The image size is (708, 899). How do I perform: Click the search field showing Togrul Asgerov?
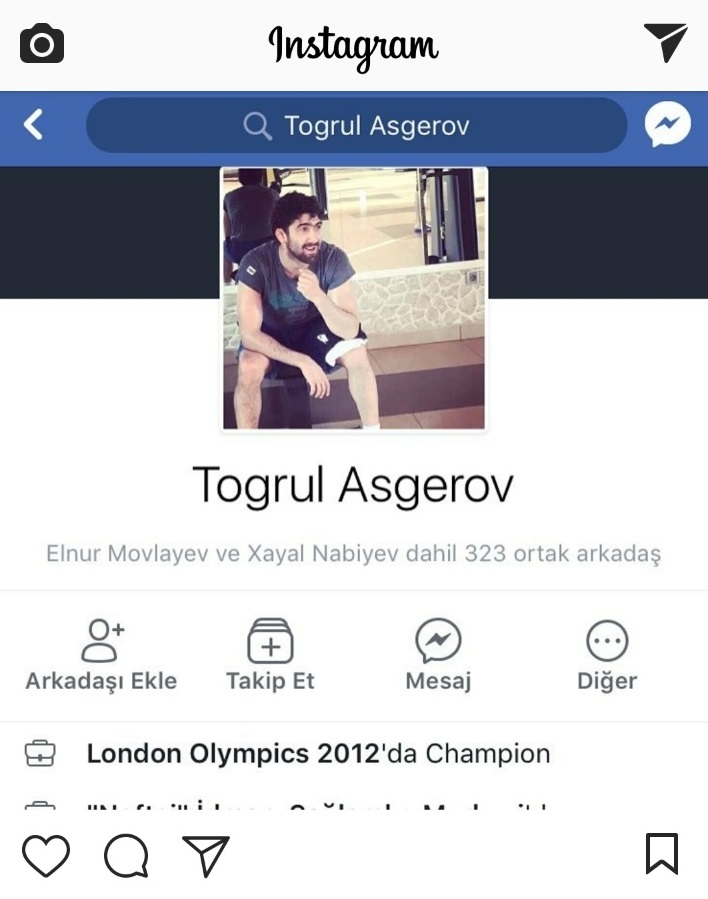pos(357,125)
